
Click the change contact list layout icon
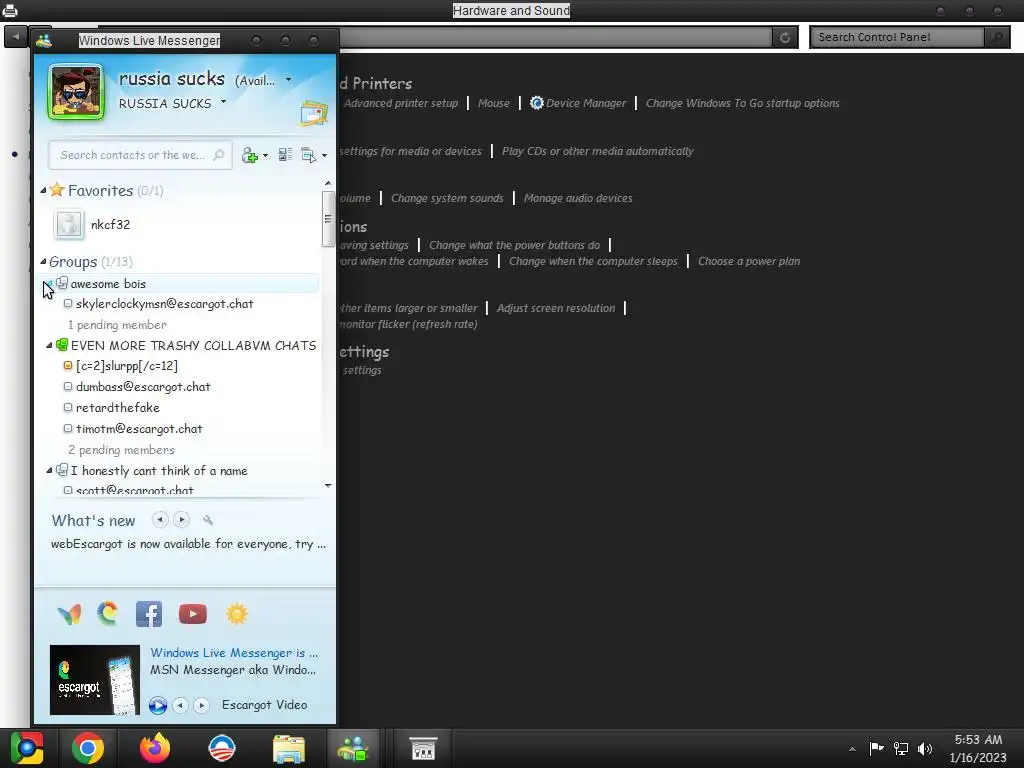[x=285, y=155]
